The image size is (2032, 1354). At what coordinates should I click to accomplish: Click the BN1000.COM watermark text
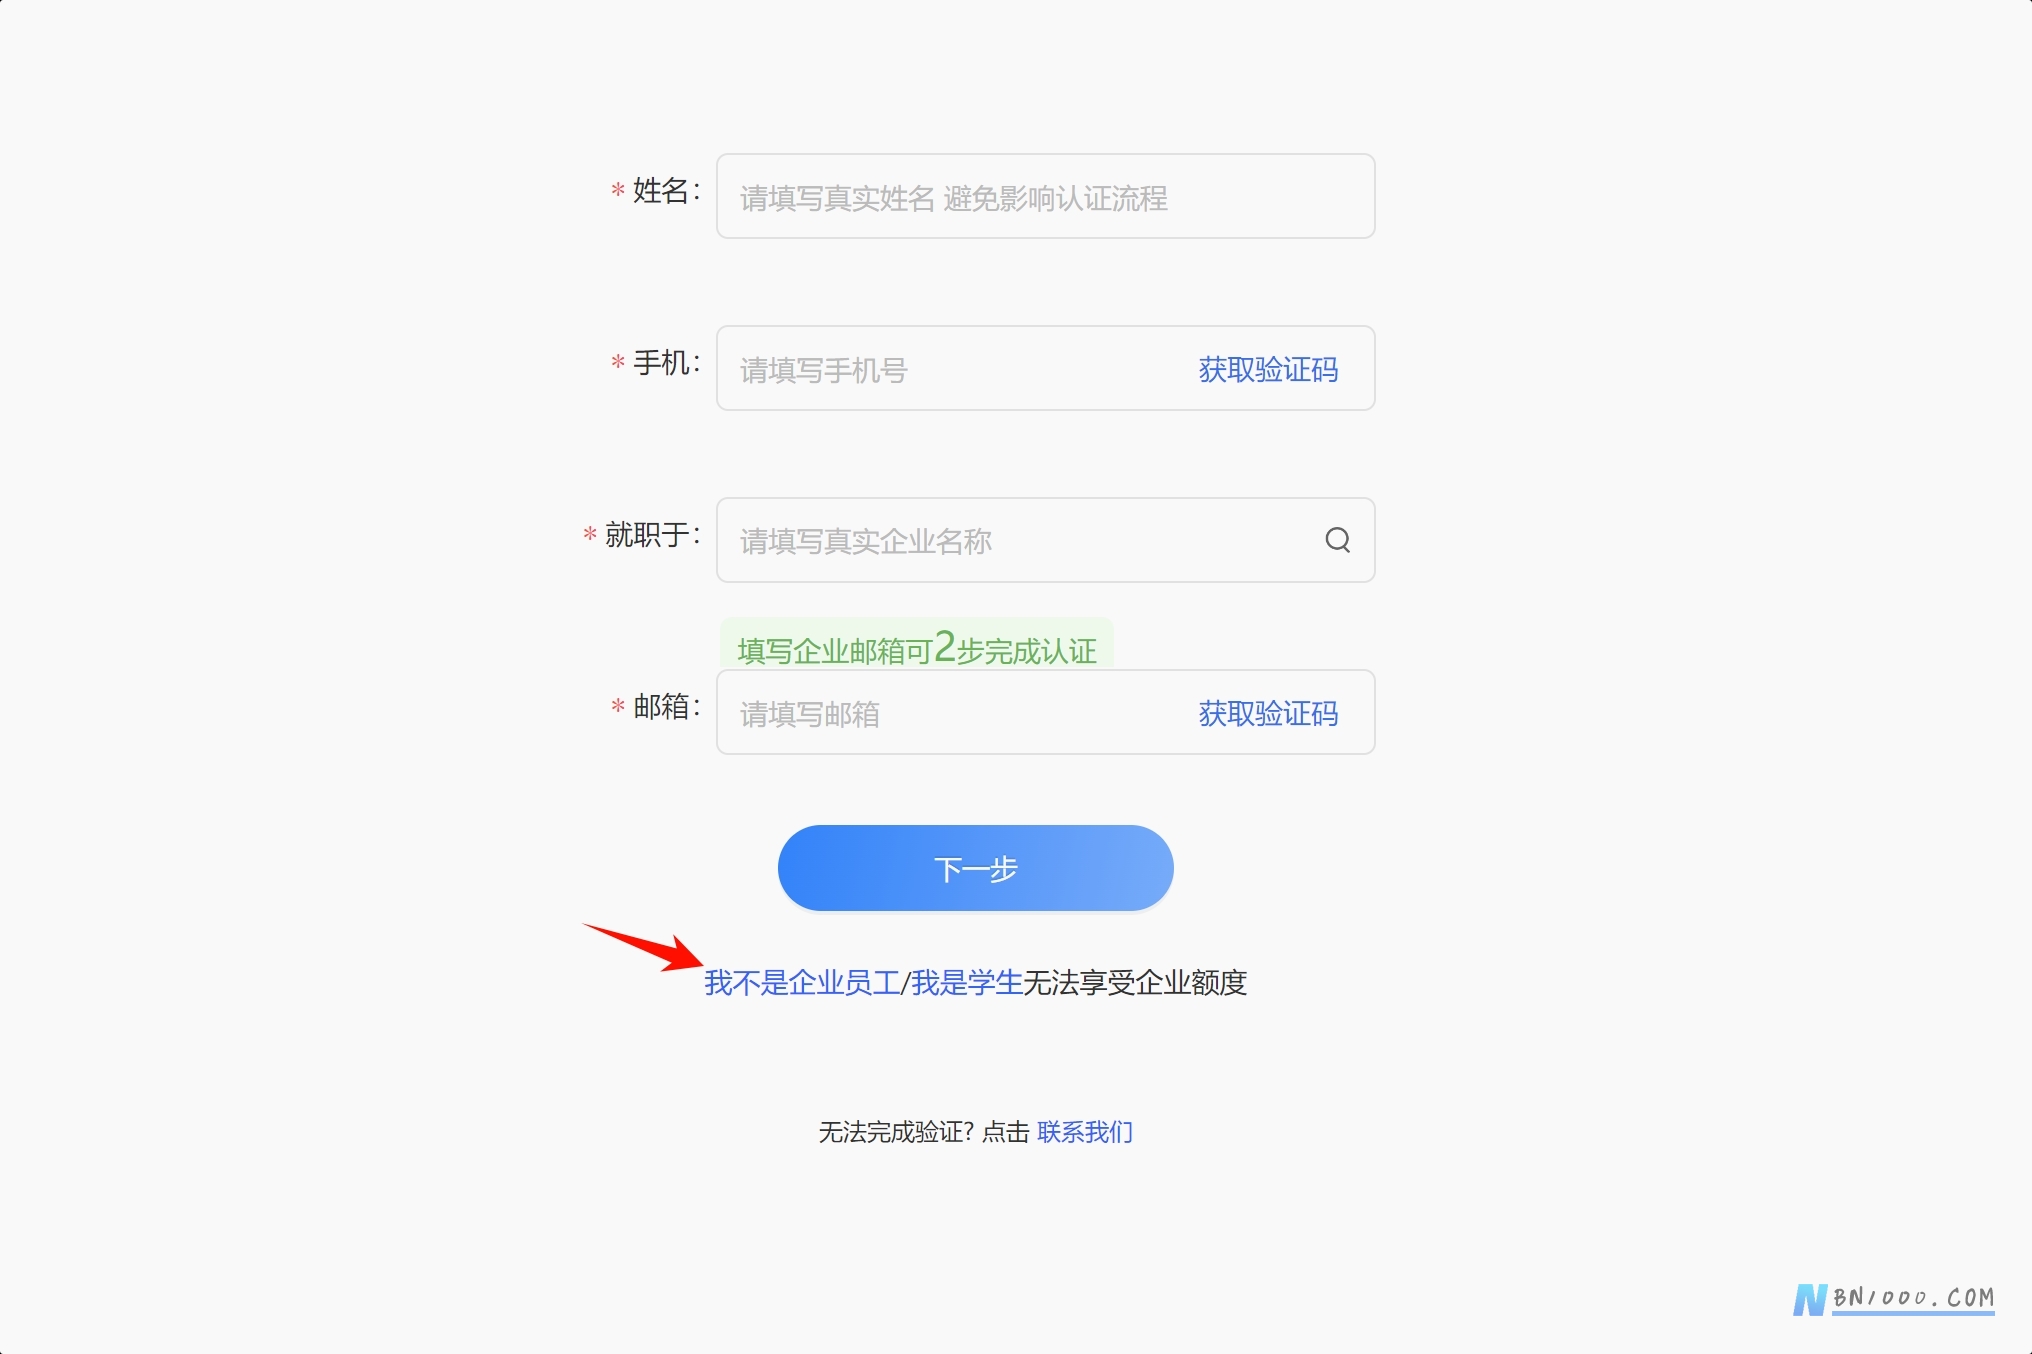click(1913, 1298)
